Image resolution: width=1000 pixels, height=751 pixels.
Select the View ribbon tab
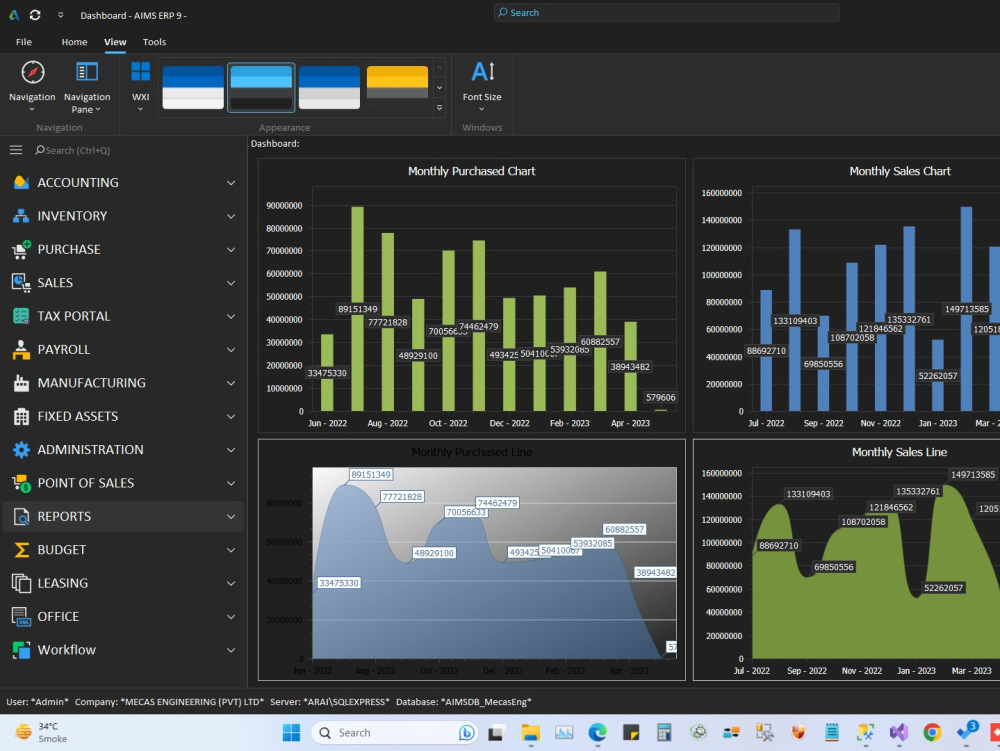point(115,41)
